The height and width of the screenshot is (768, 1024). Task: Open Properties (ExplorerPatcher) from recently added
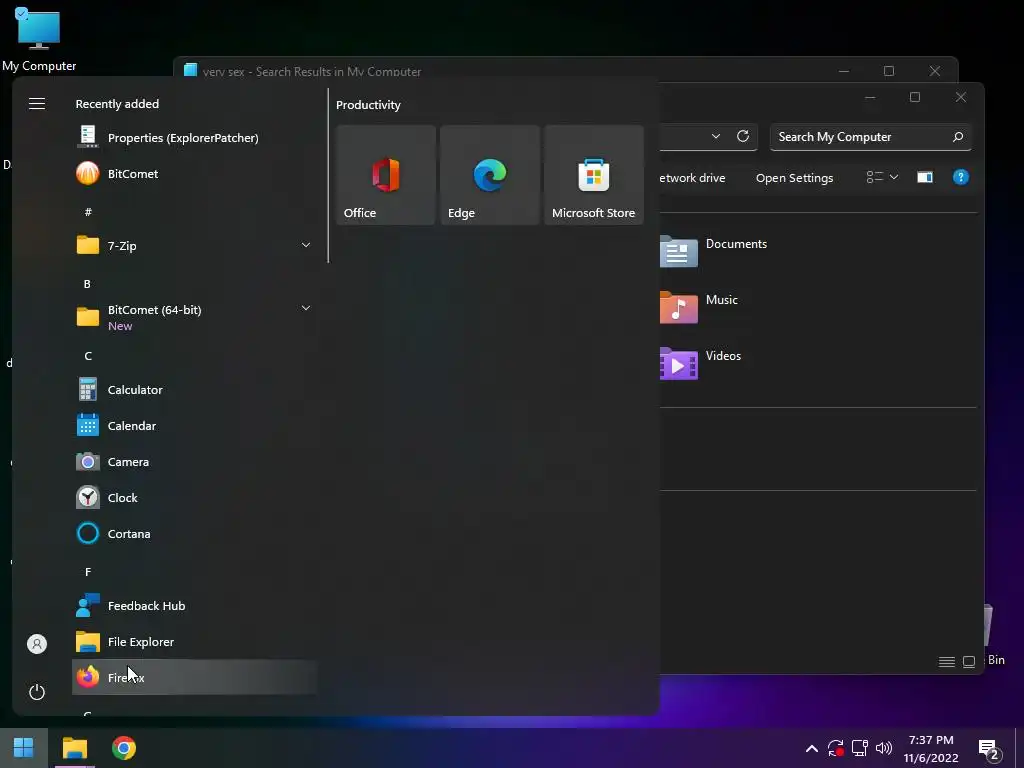pyautogui.click(x=195, y=138)
